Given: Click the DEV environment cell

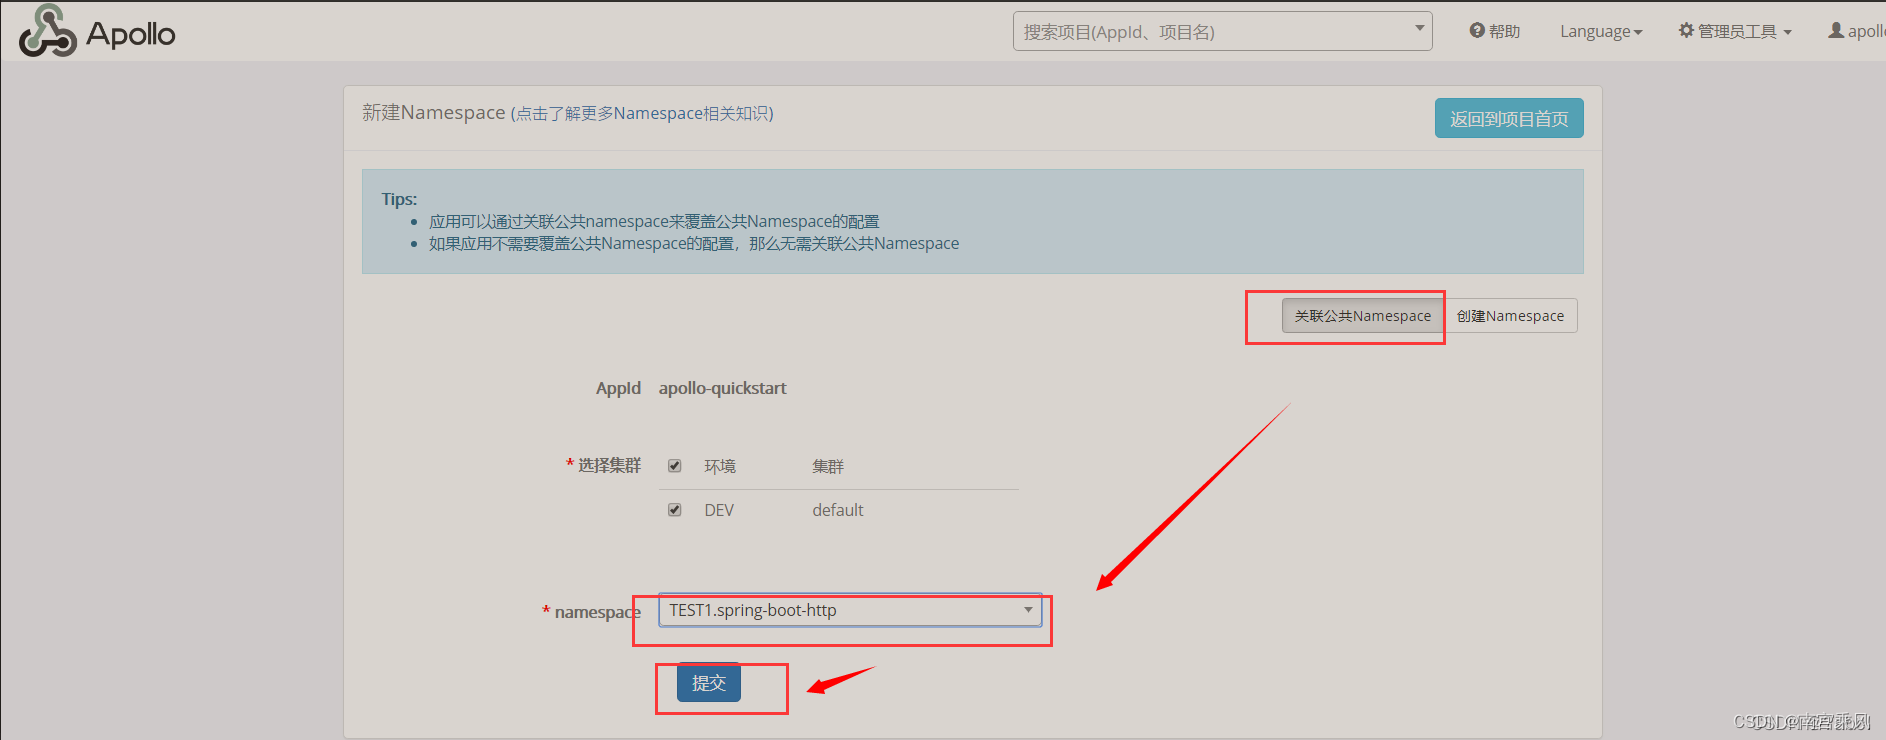Looking at the screenshot, I should coord(719,510).
